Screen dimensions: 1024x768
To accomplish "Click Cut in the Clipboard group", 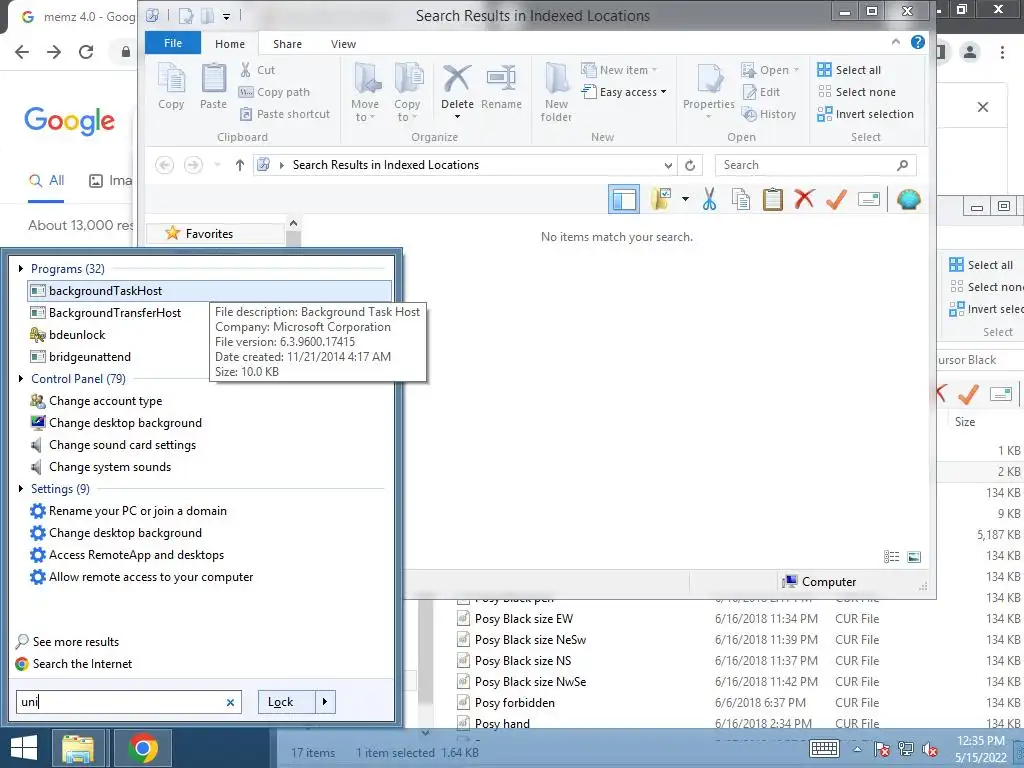I will pyautogui.click(x=257, y=70).
